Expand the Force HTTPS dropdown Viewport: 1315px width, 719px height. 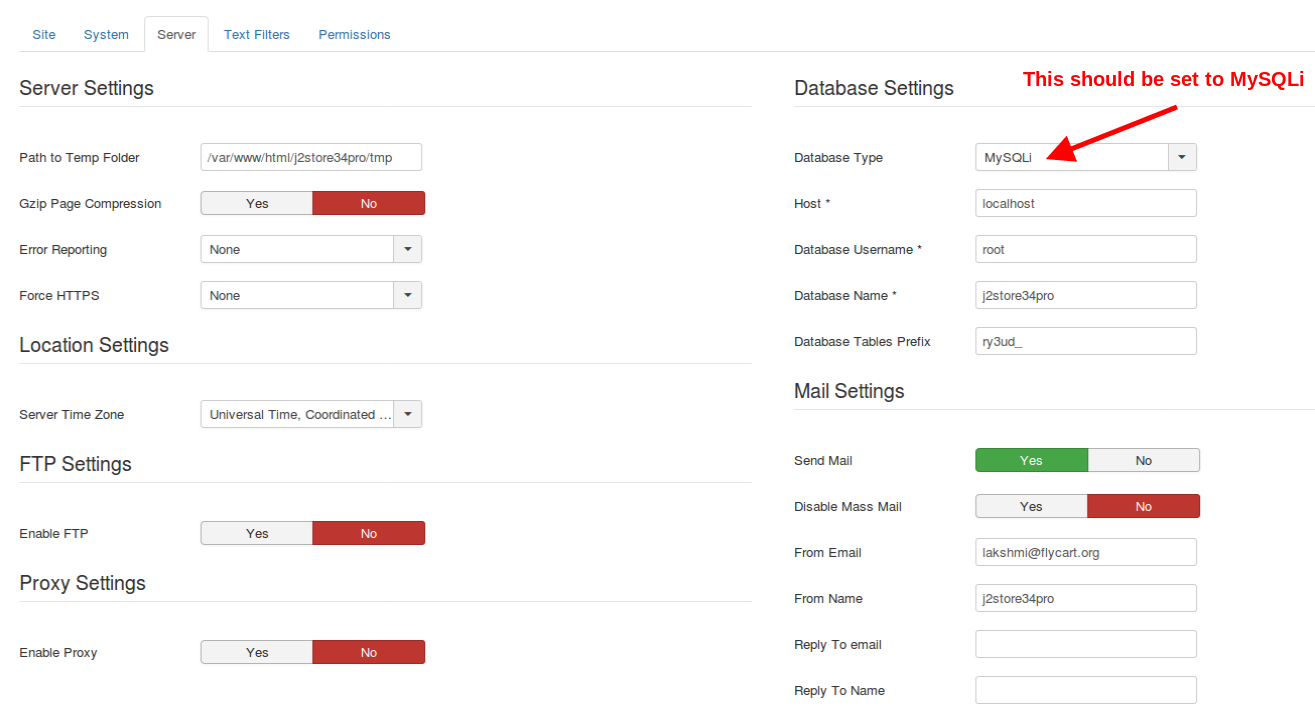408,294
